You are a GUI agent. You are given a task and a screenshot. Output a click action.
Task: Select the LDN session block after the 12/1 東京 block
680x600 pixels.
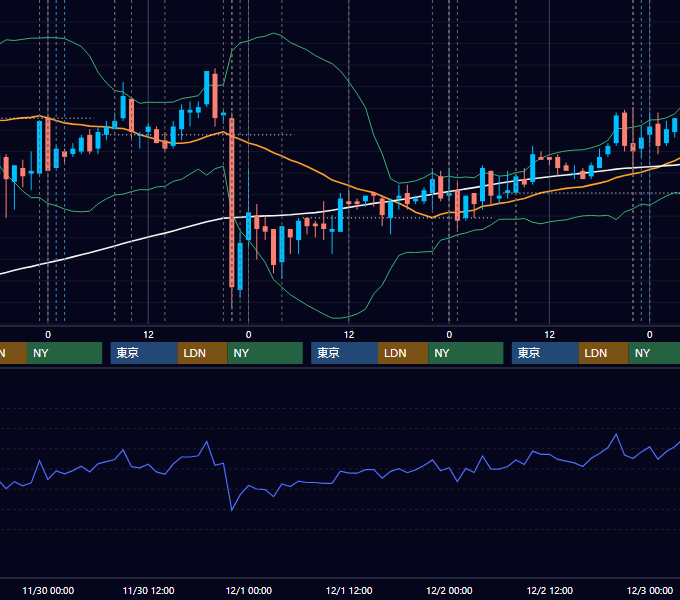pyautogui.click(x=403, y=353)
